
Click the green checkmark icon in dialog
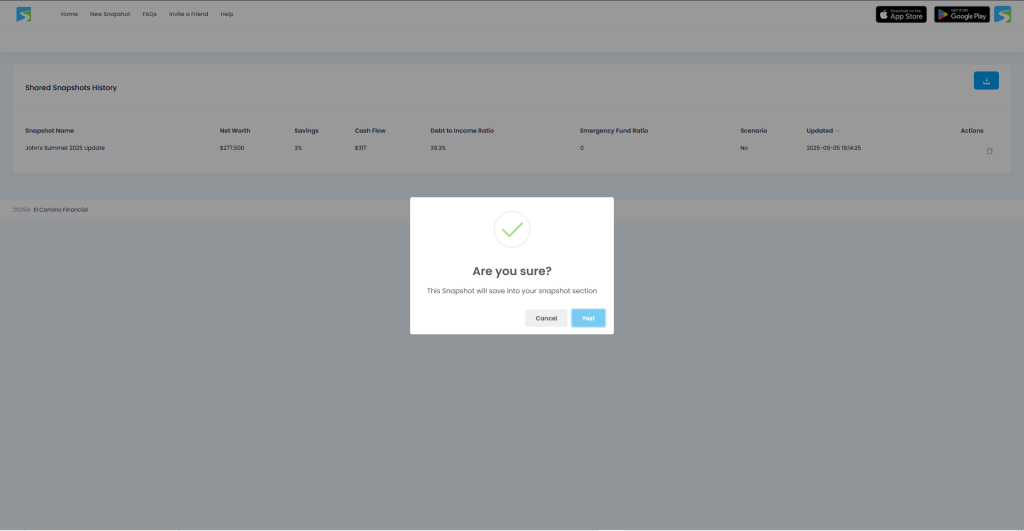(x=511, y=229)
